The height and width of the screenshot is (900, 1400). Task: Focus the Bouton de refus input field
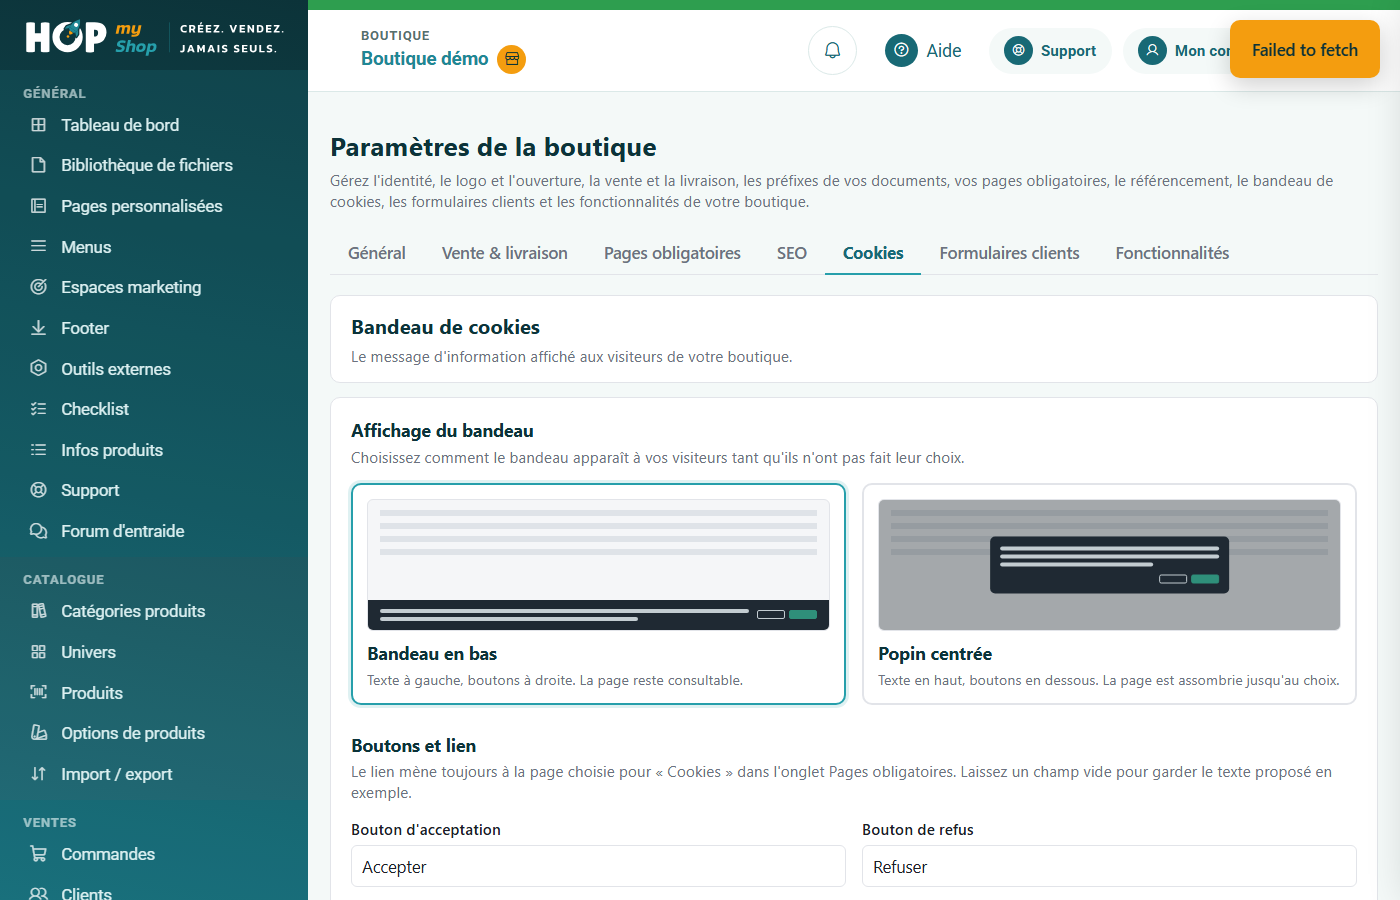tap(1109, 866)
